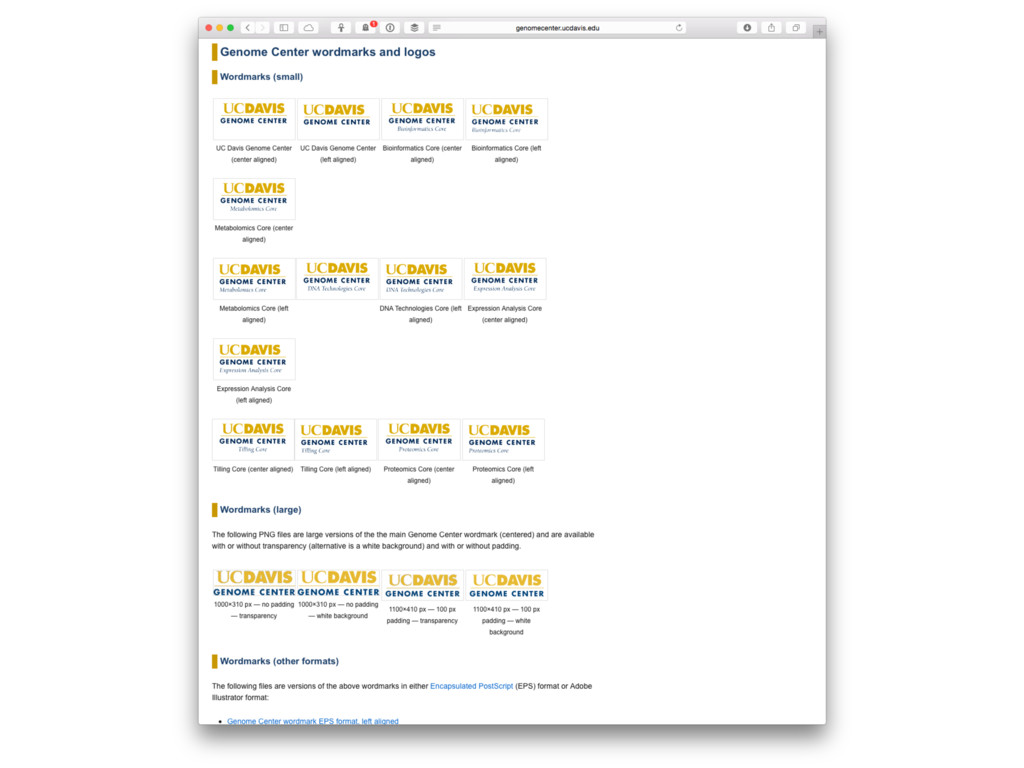The height and width of the screenshot is (768, 1024).
Task: Click the 'Wordmarks (other formats)' heading
Action: (280, 661)
